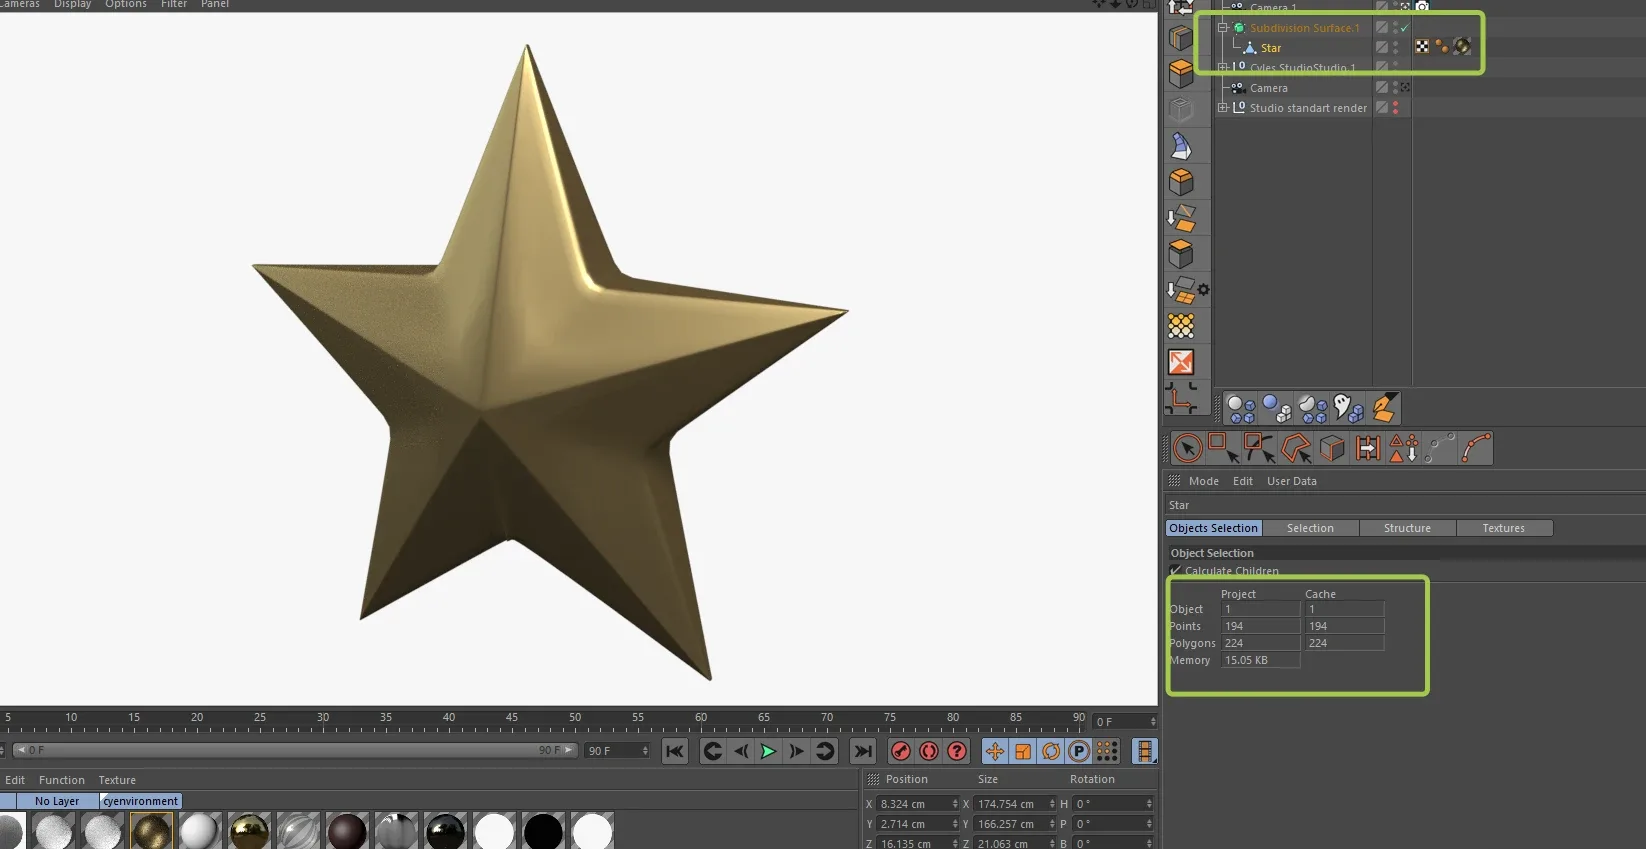The image size is (1646, 849).
Task: Go to start of animation
Action: (675, 751)
